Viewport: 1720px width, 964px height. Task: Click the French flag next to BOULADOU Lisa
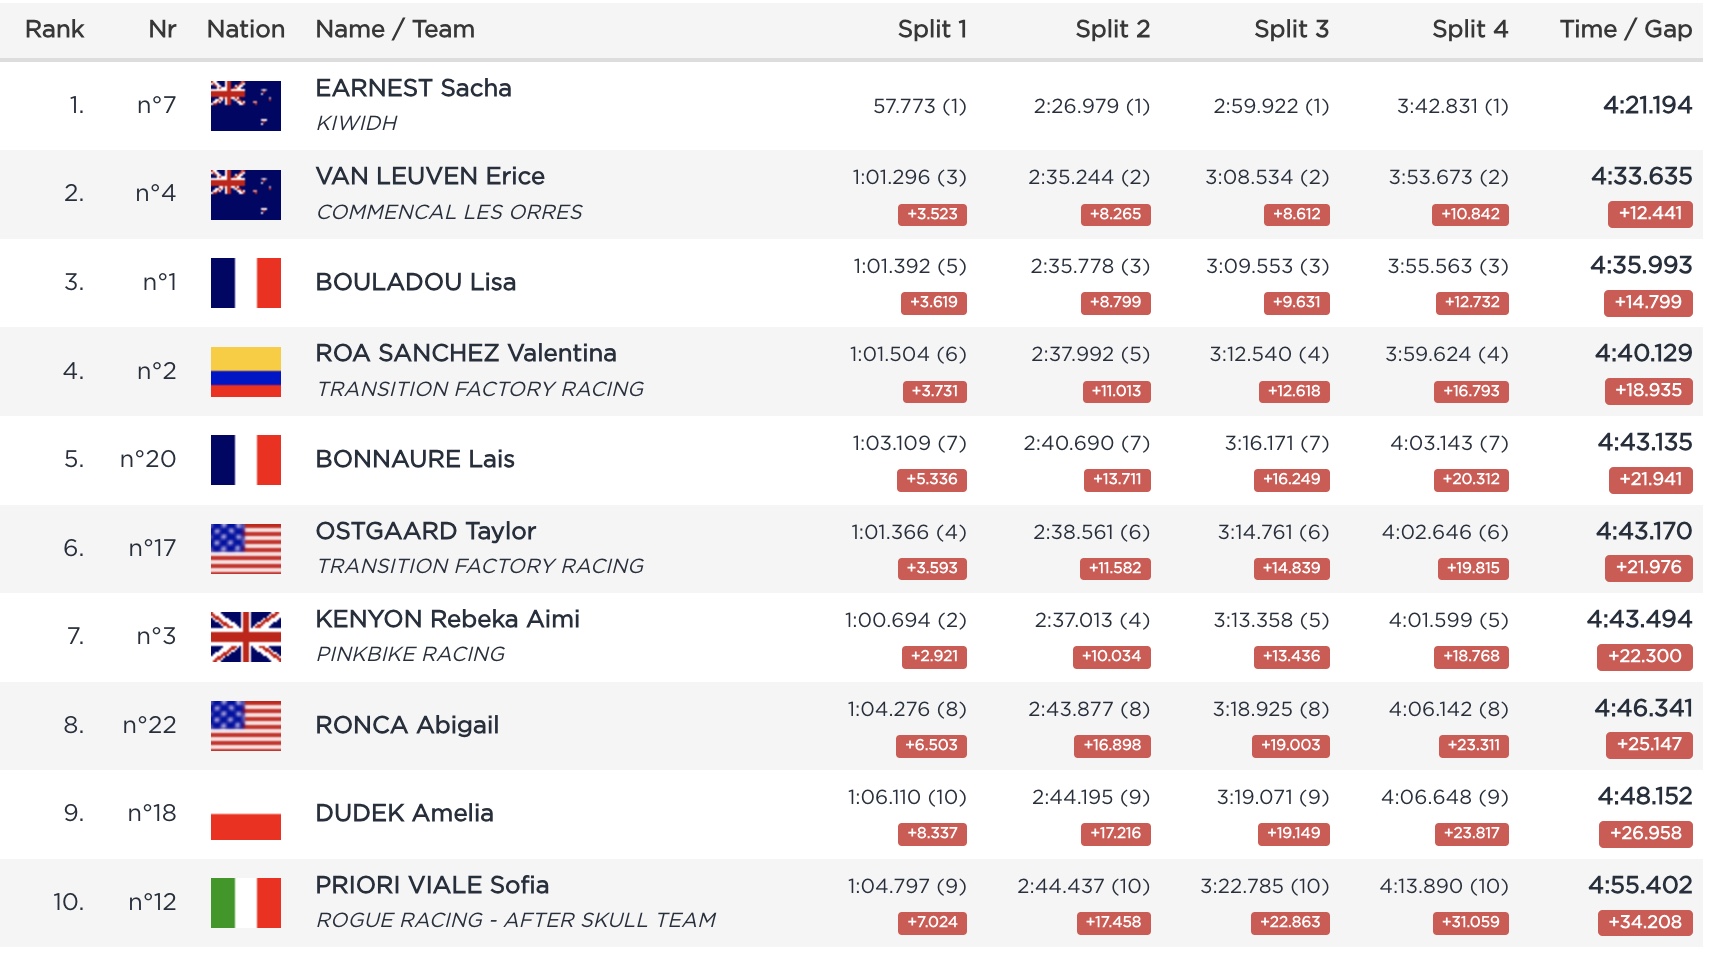coord(245,282)
